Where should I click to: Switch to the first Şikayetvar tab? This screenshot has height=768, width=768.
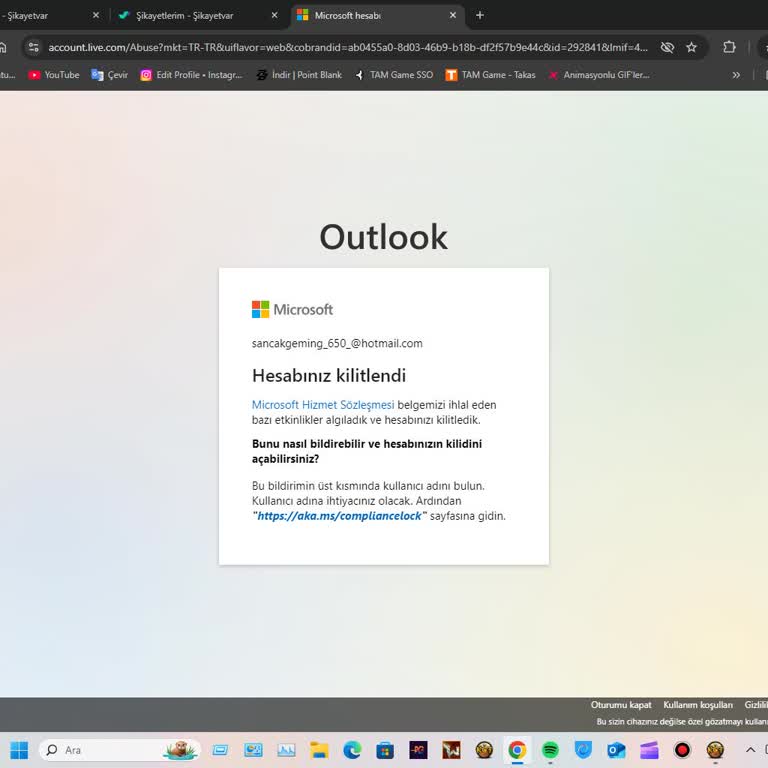coord(49,16)
